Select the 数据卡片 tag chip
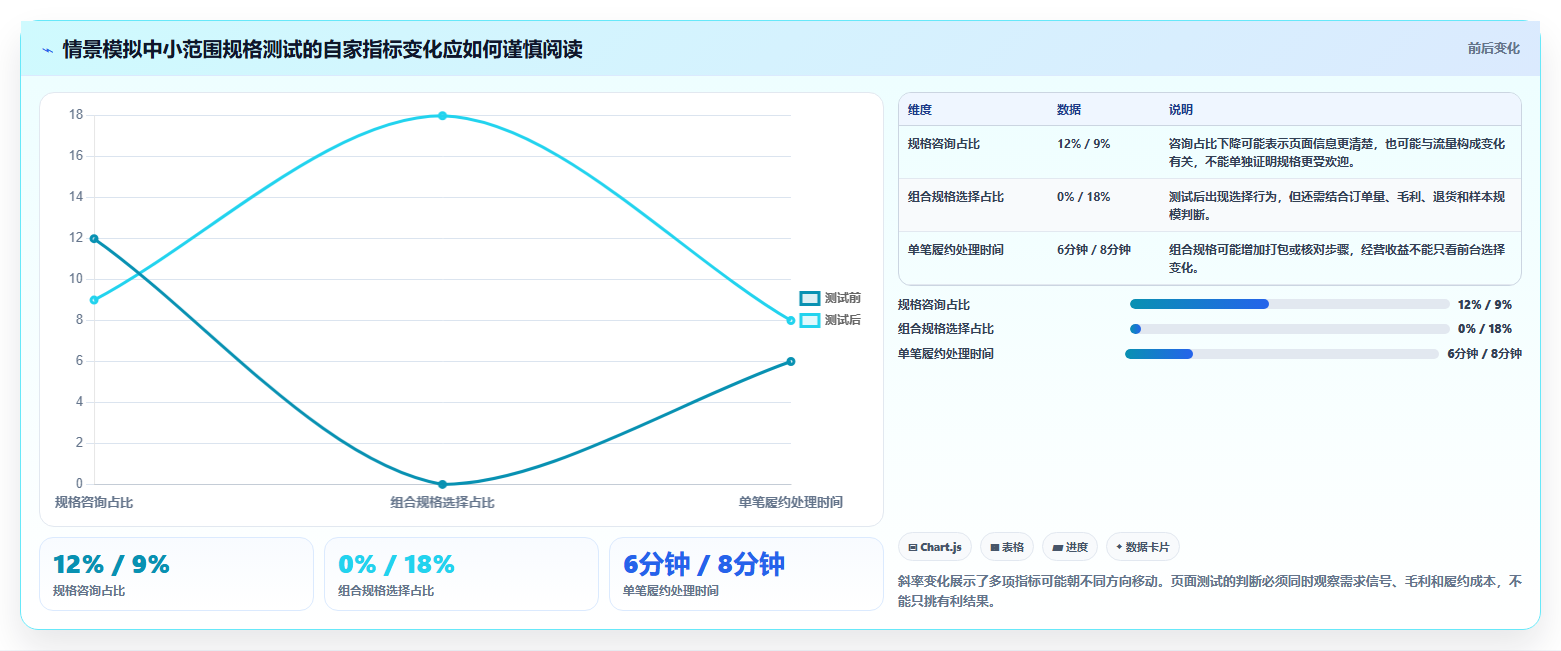Viewport: 1561px width, 651px height. (1142, 547)
